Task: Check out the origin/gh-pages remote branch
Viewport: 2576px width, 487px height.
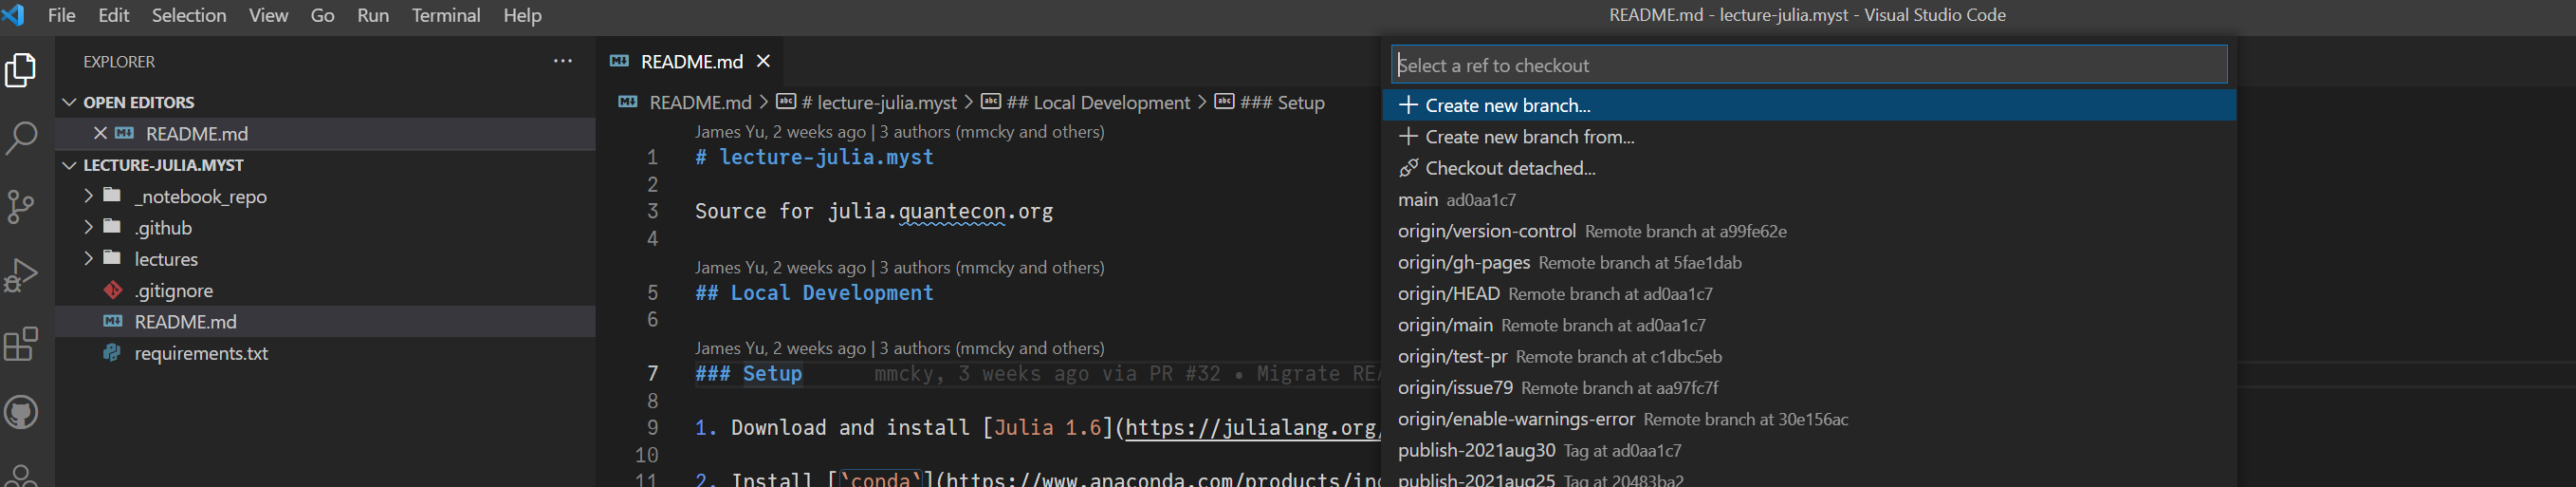Action: coord(1463,263)
